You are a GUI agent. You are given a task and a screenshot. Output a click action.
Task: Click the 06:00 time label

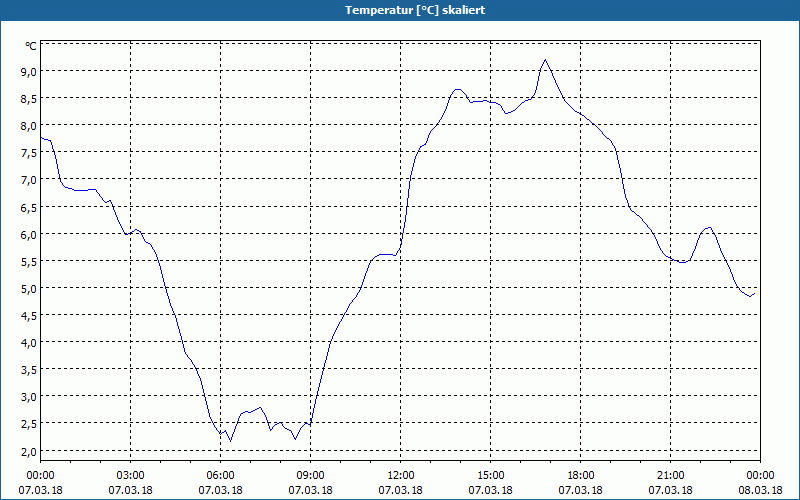220,476
